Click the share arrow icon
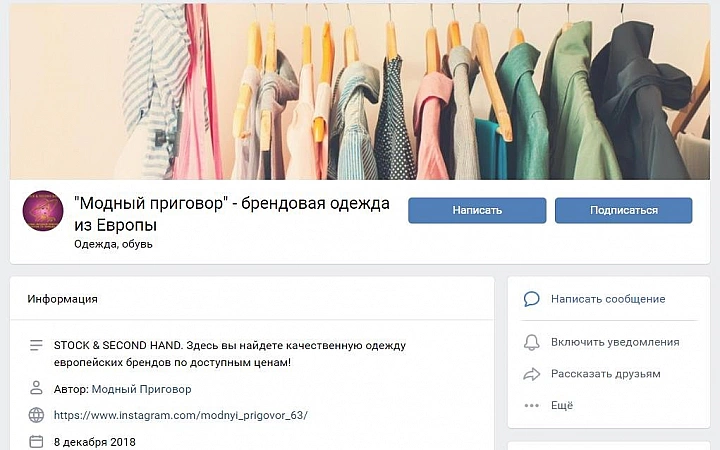 tap(531, 374)
